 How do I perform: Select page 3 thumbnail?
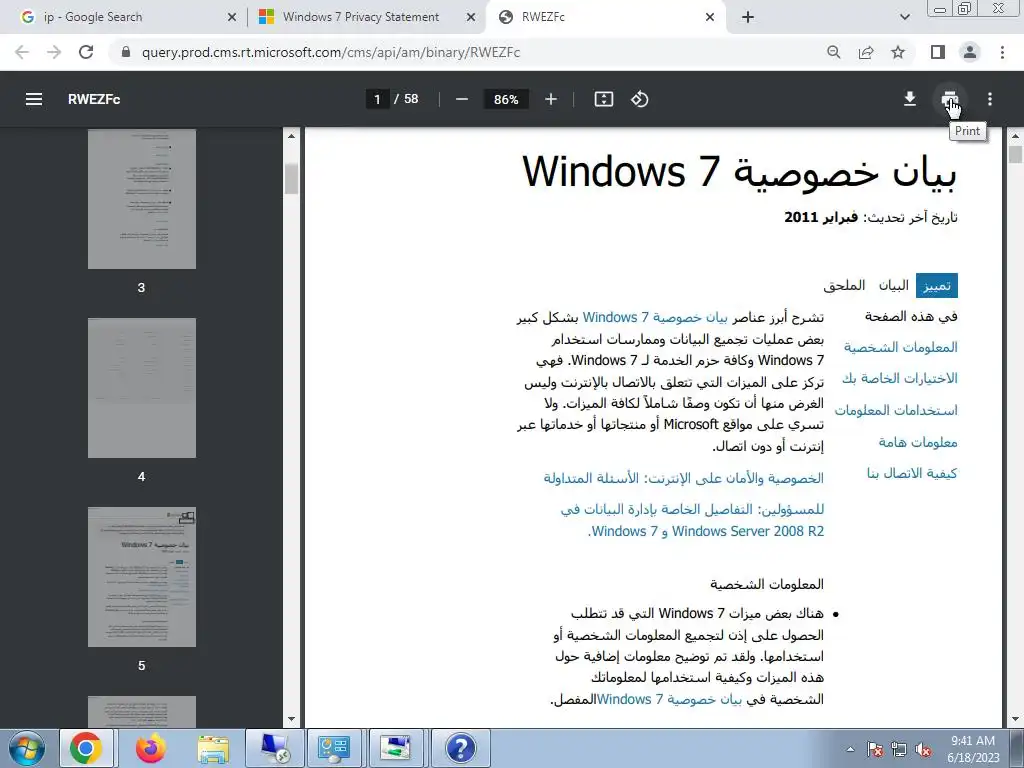point(142,199)
